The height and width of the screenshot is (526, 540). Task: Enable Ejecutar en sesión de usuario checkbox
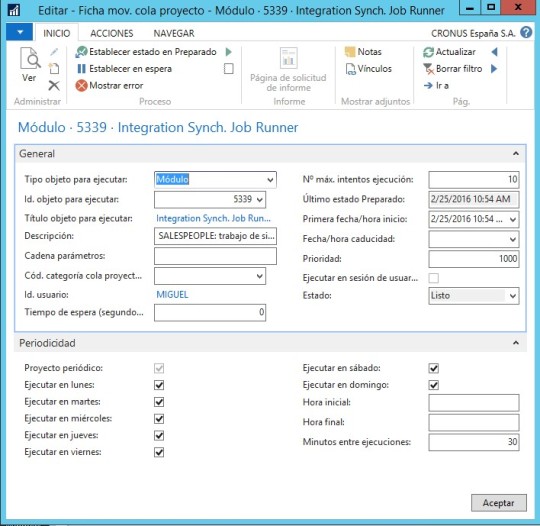click(x=434, y=278)
